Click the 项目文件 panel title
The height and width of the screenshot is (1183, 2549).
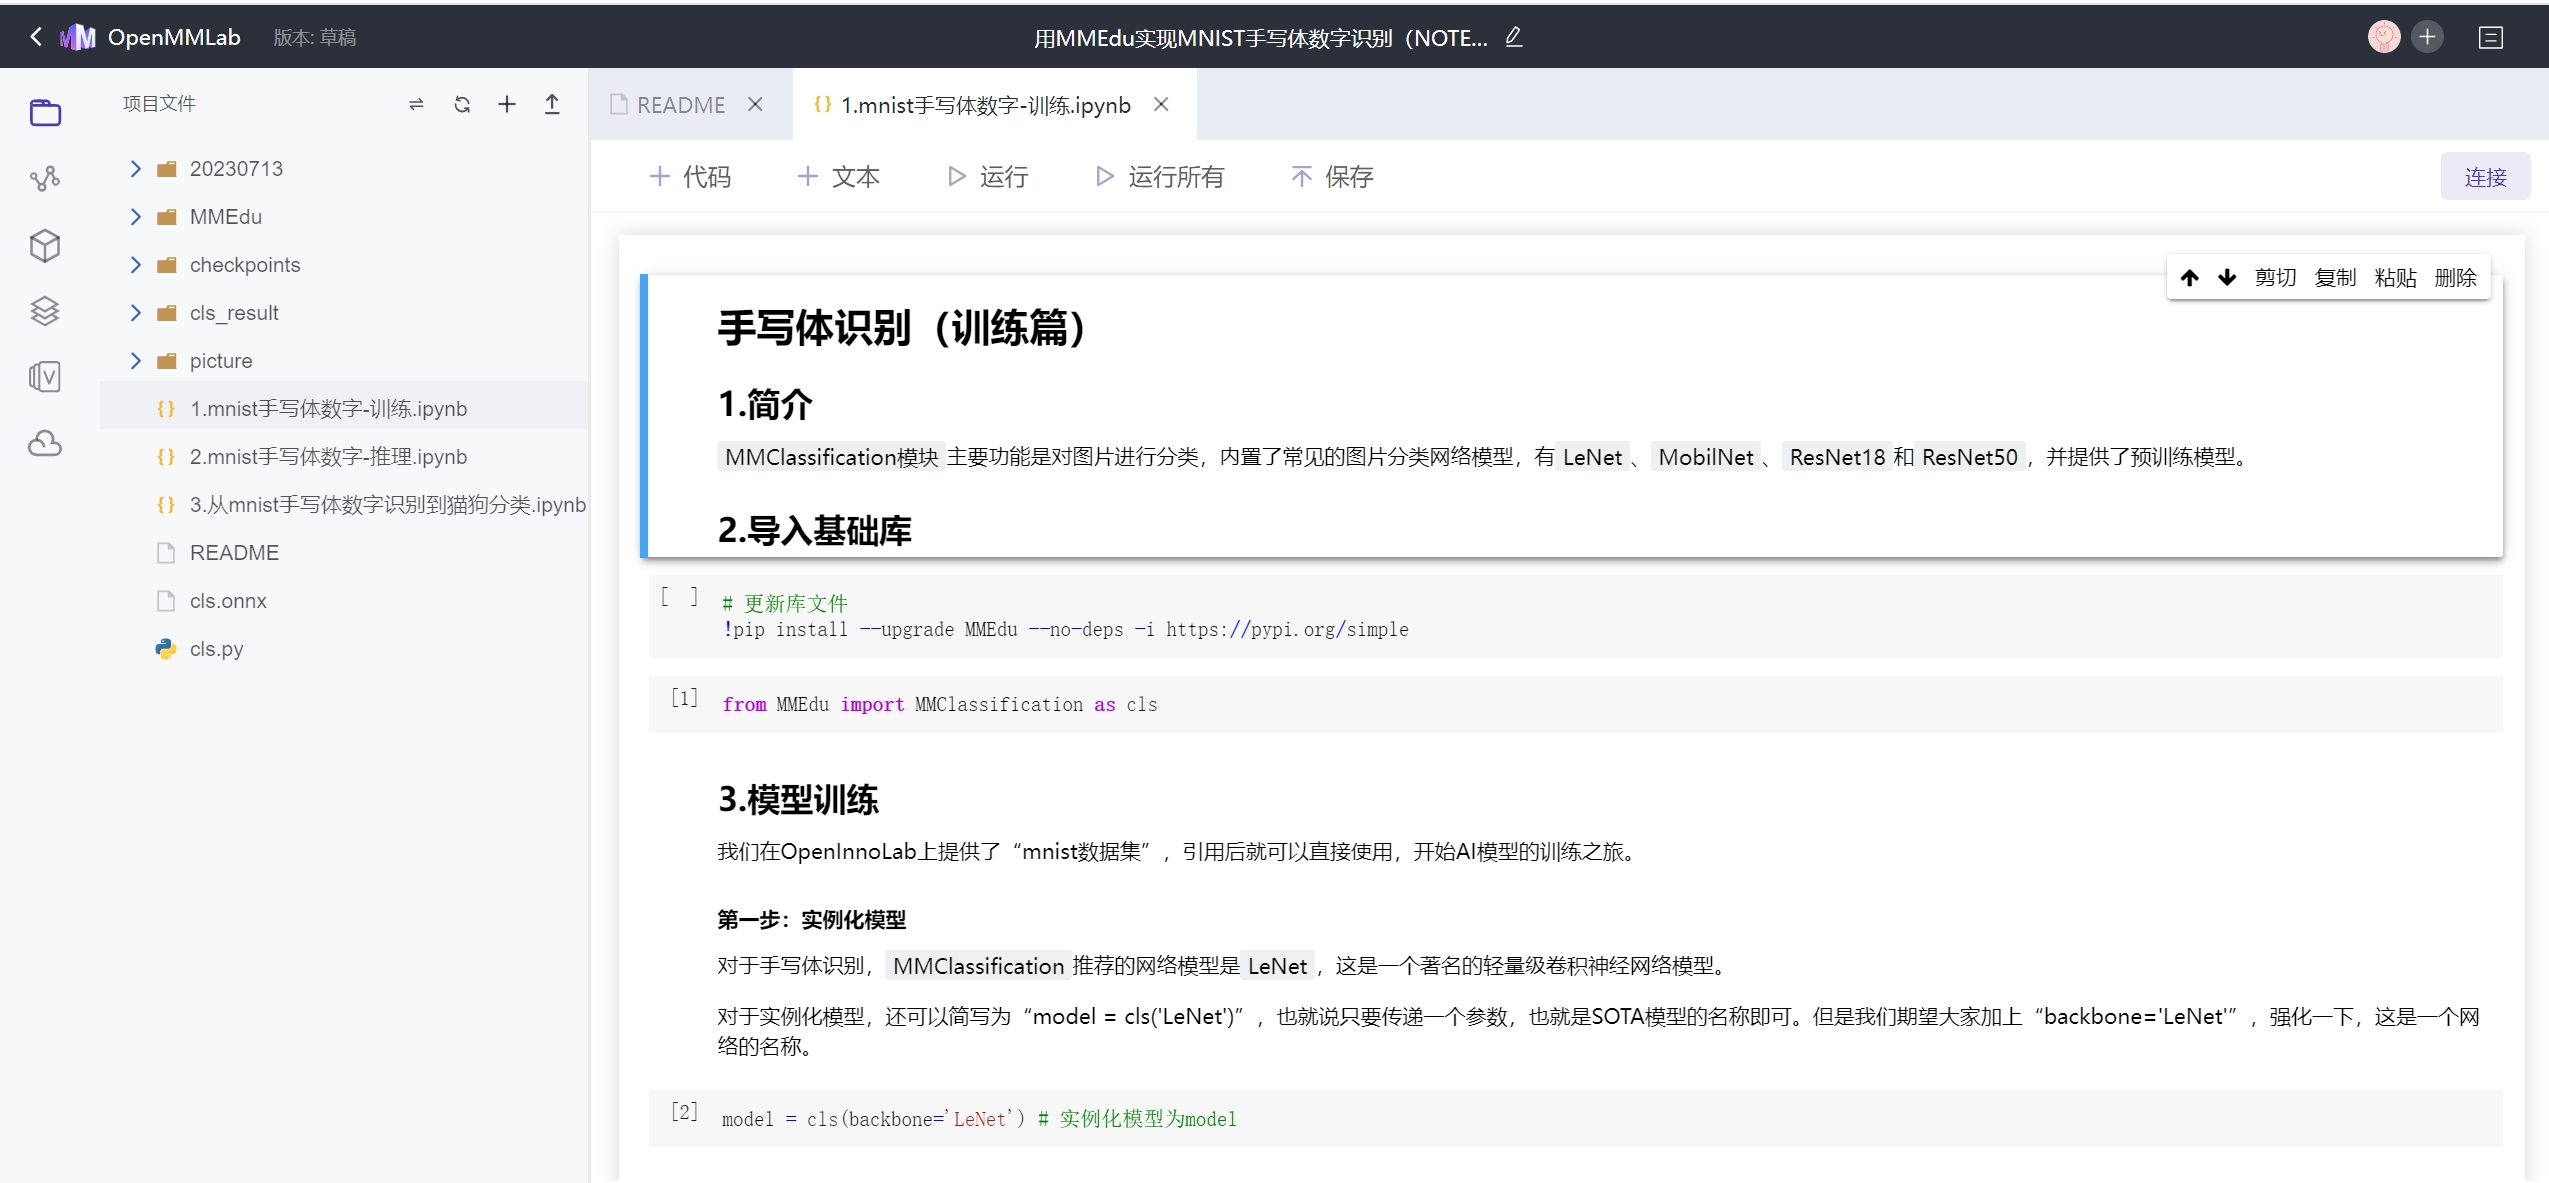[x=159, y=104]
